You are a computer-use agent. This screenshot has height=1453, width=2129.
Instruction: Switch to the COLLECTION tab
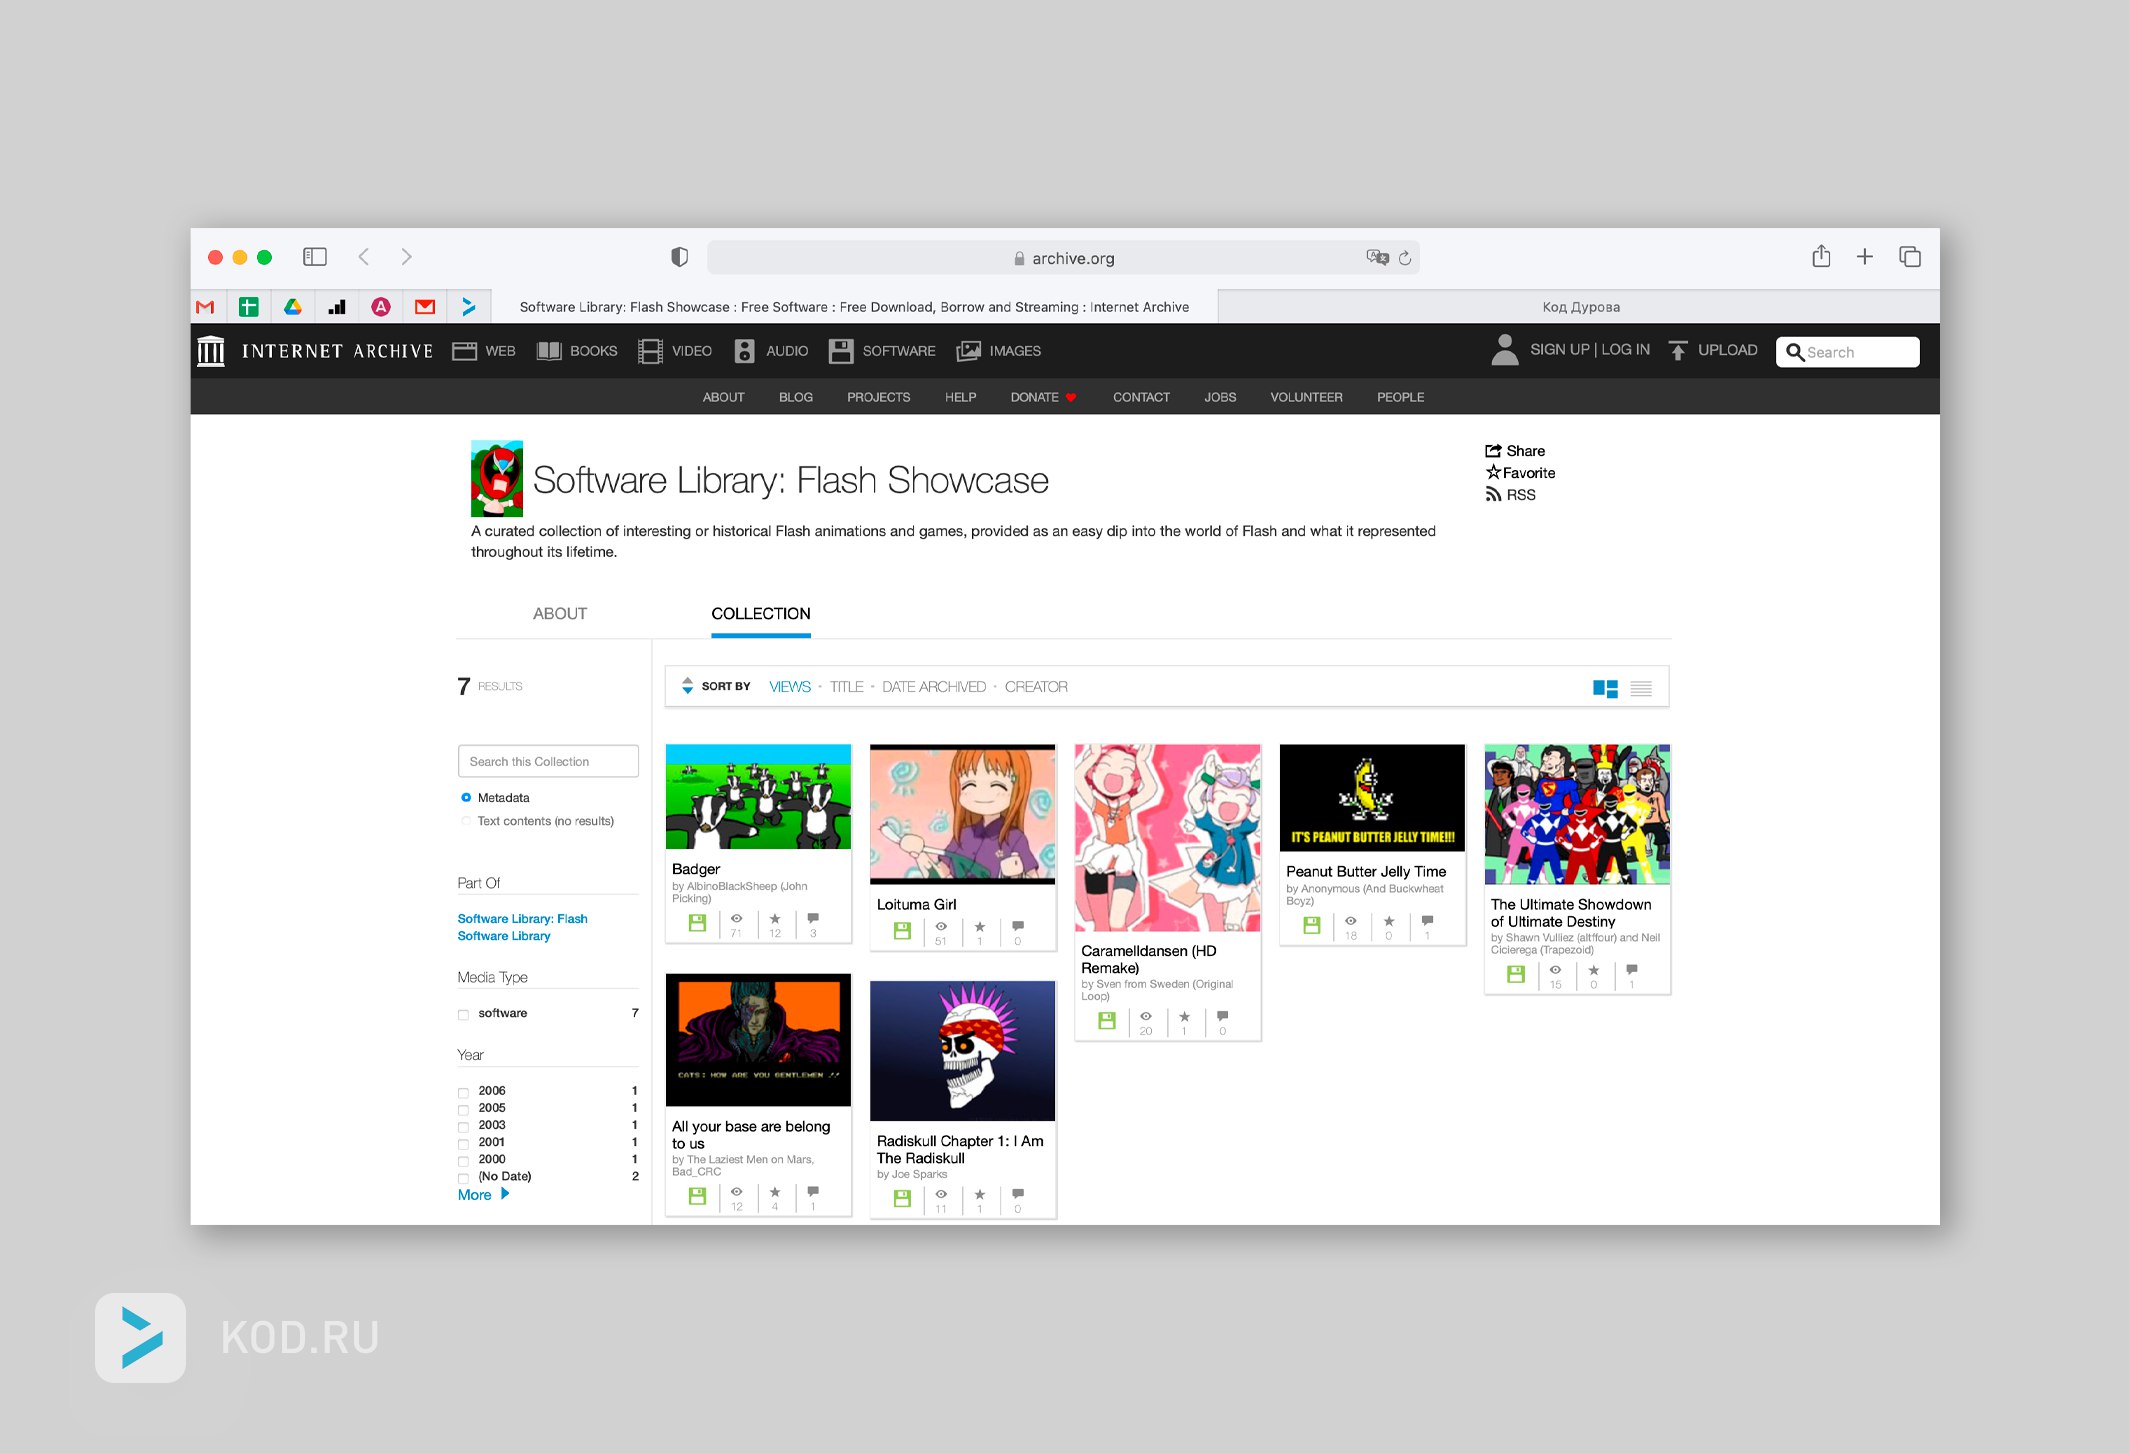point(761,614)
